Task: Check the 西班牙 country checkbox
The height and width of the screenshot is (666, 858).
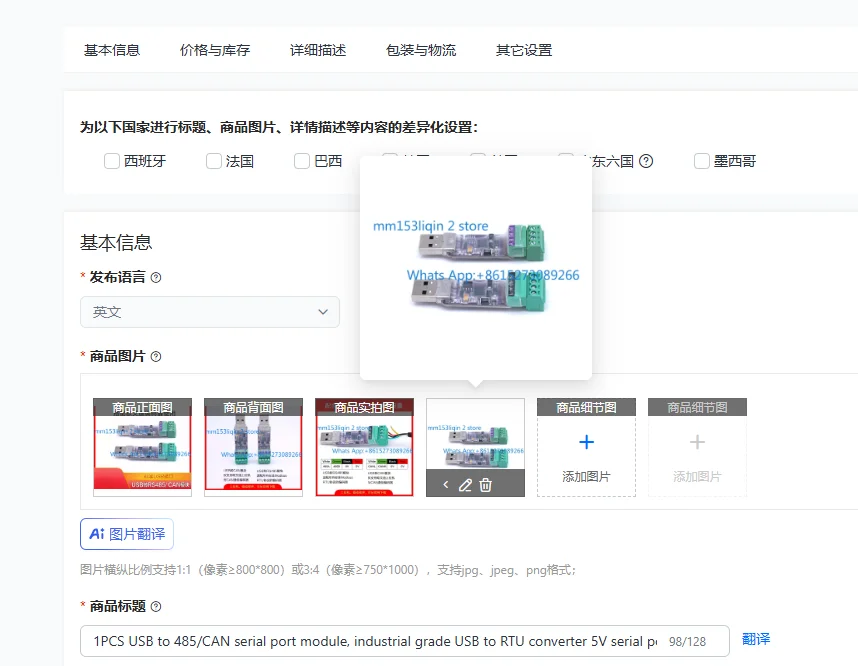Action: click(x=112, y=161)
